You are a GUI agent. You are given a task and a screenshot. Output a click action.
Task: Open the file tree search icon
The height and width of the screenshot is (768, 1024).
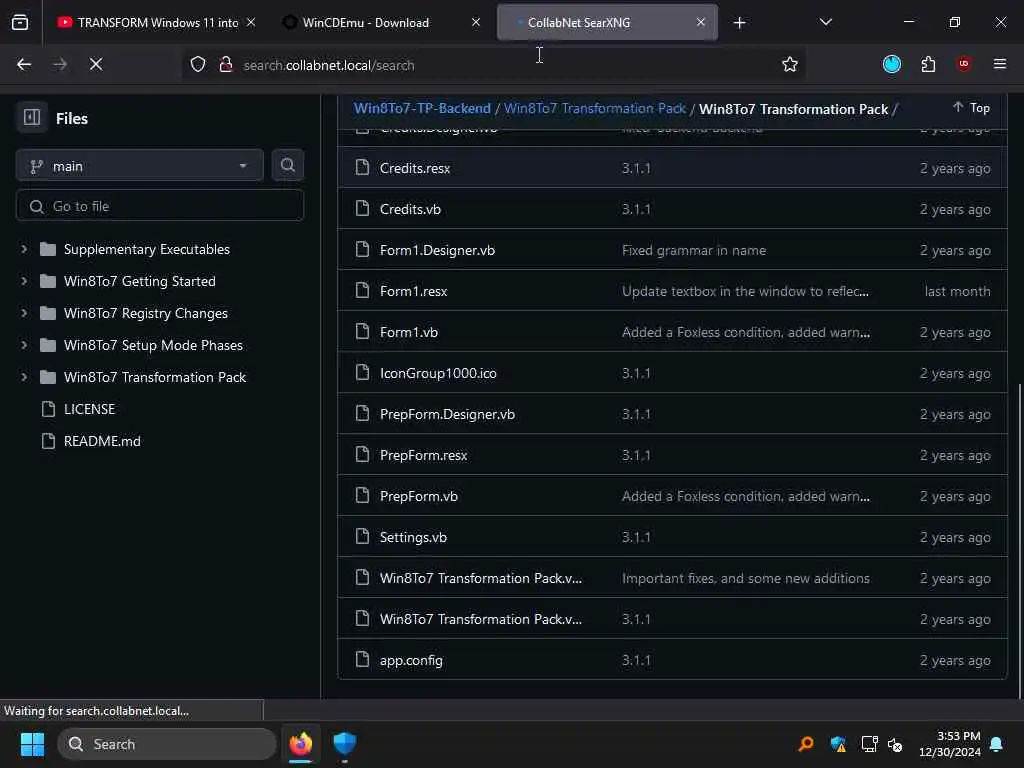[287, 165]
